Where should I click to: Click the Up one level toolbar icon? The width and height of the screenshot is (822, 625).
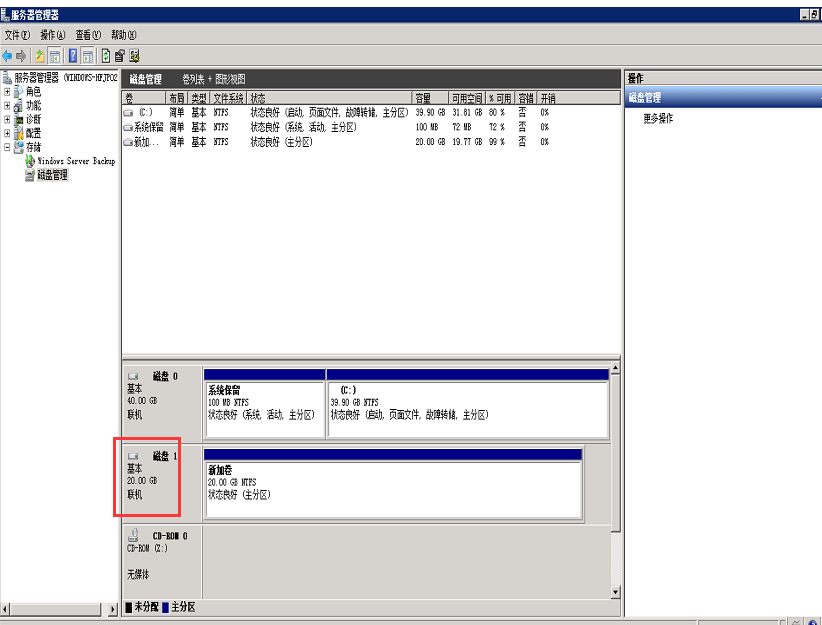click(40, 55)
